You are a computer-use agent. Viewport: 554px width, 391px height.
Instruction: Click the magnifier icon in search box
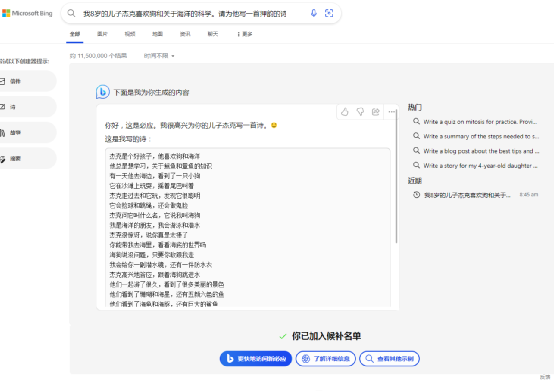tap(71, 13)
